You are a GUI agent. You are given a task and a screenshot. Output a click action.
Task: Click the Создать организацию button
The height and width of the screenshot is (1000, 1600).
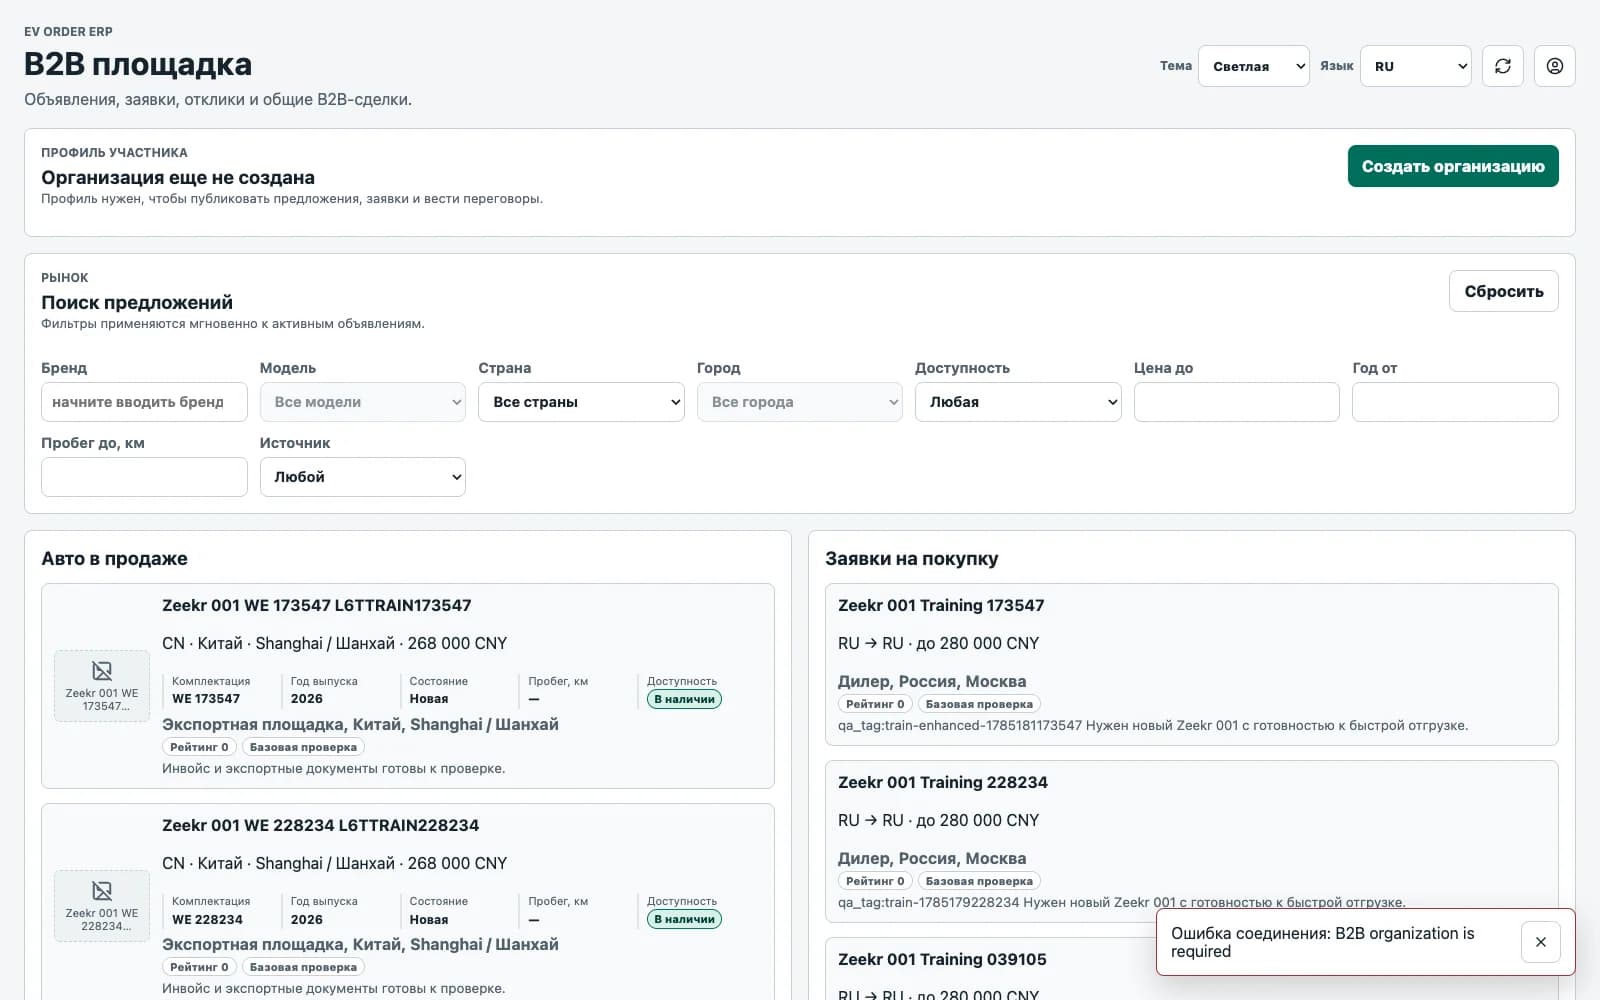pyautogui.click(x=1453, y=166)
